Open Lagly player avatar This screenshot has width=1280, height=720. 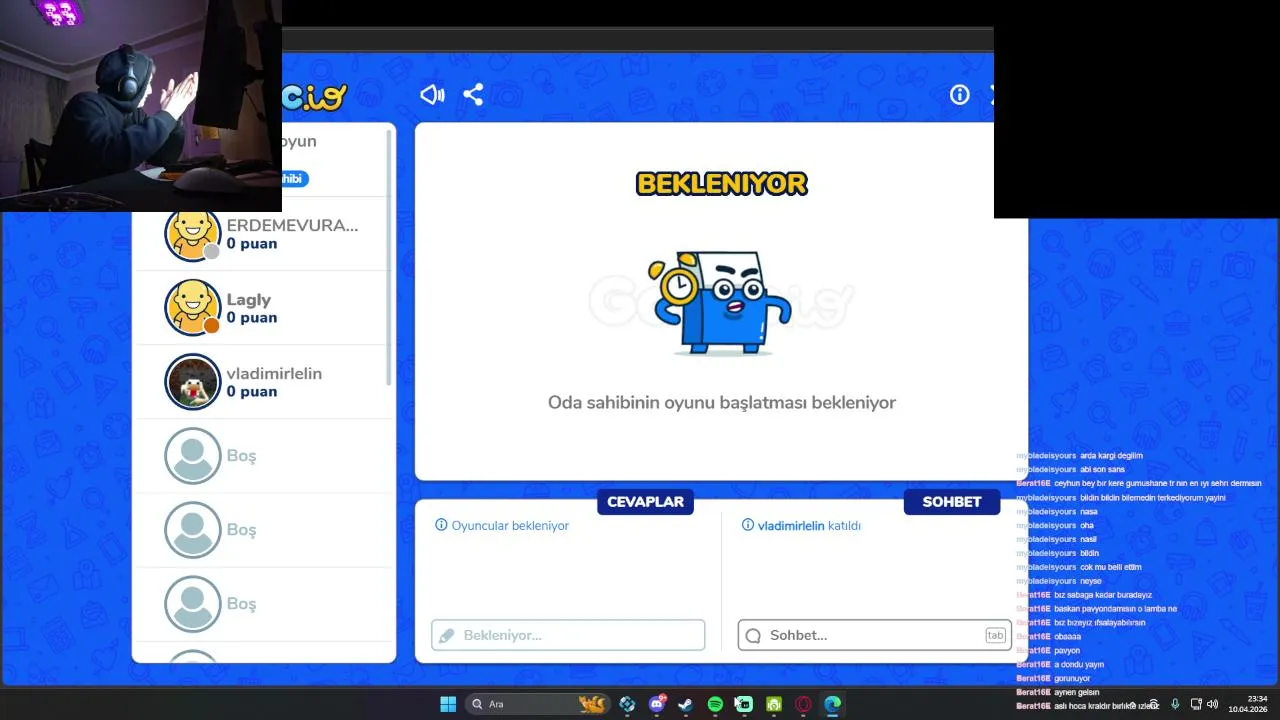tap(192, 307)
